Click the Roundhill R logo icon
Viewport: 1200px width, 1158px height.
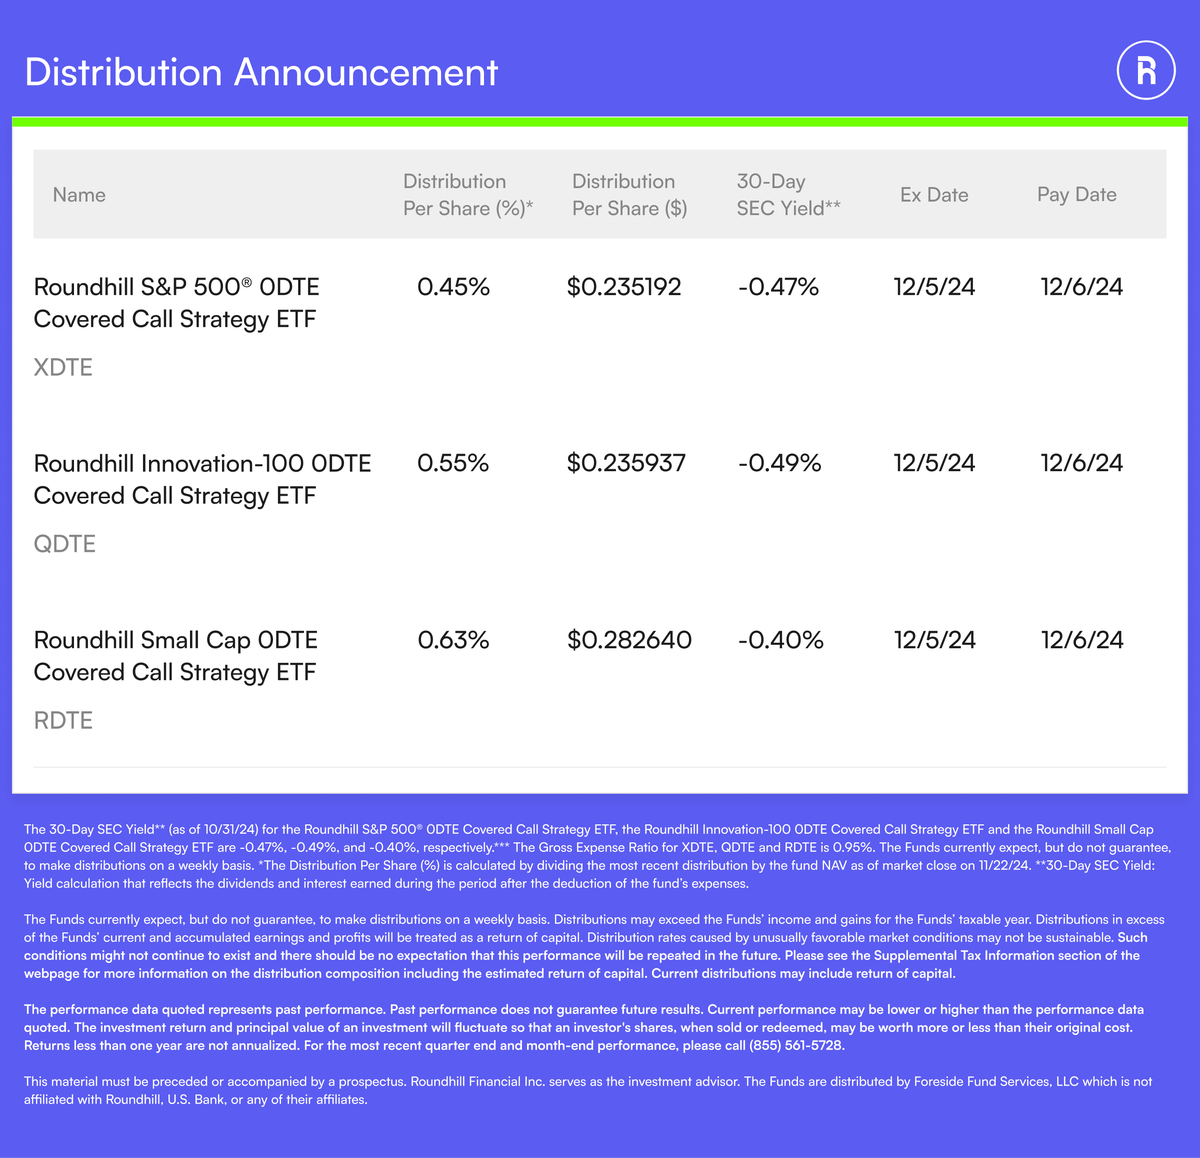(x=1146, y=70)
